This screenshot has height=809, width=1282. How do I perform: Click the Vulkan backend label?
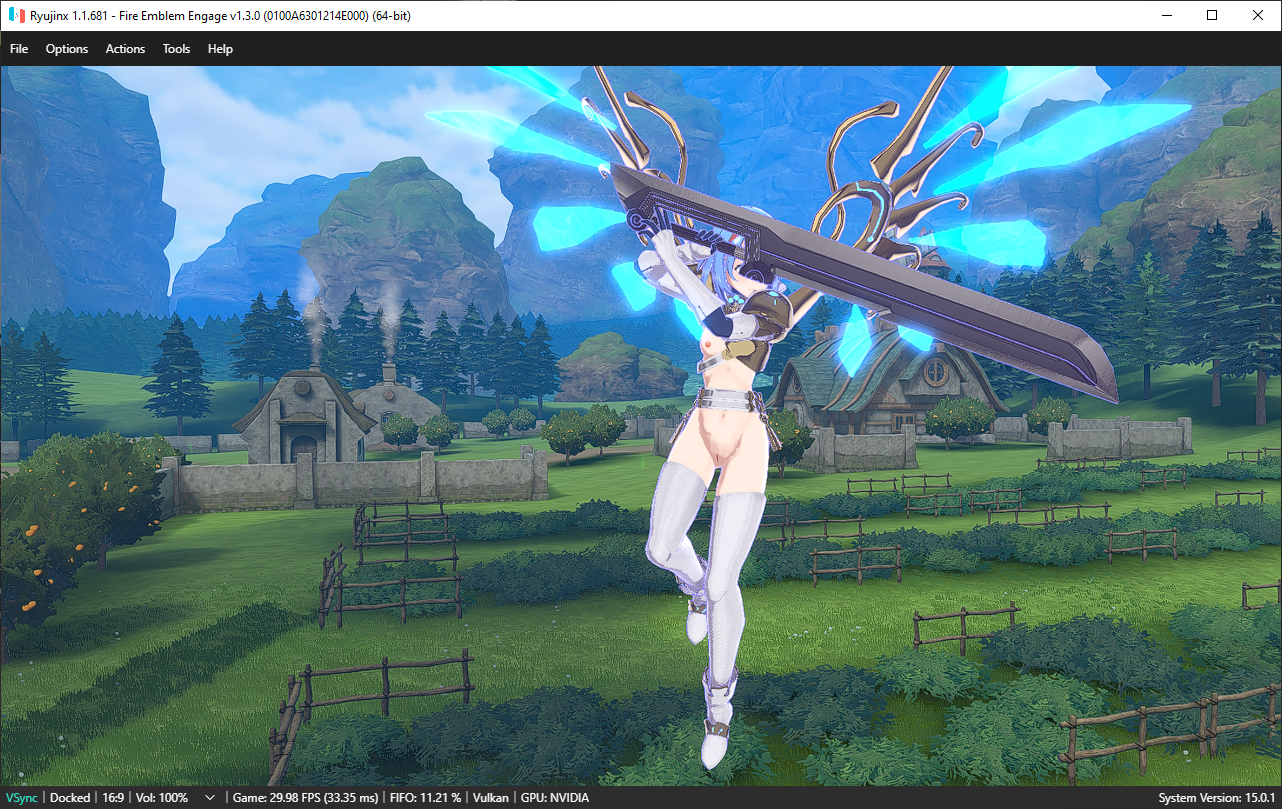[x=491, y=798]
